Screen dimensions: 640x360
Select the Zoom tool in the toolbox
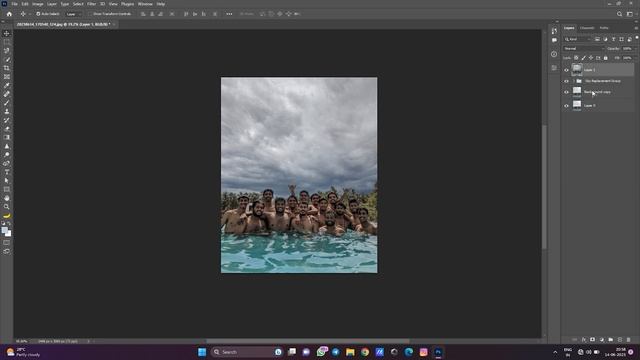7,207
